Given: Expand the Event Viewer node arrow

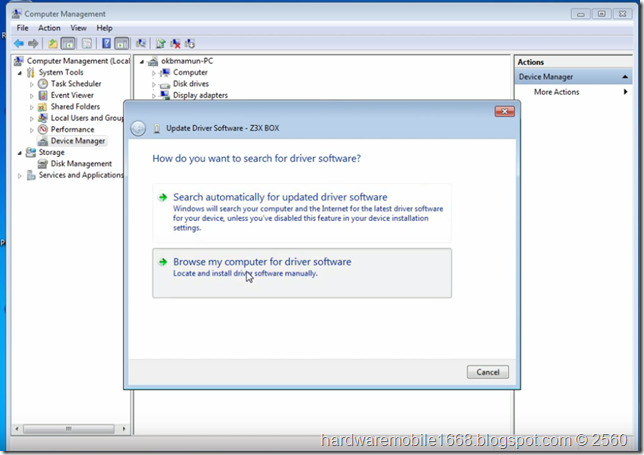Looking at the screenshot, I should point(32,96).
